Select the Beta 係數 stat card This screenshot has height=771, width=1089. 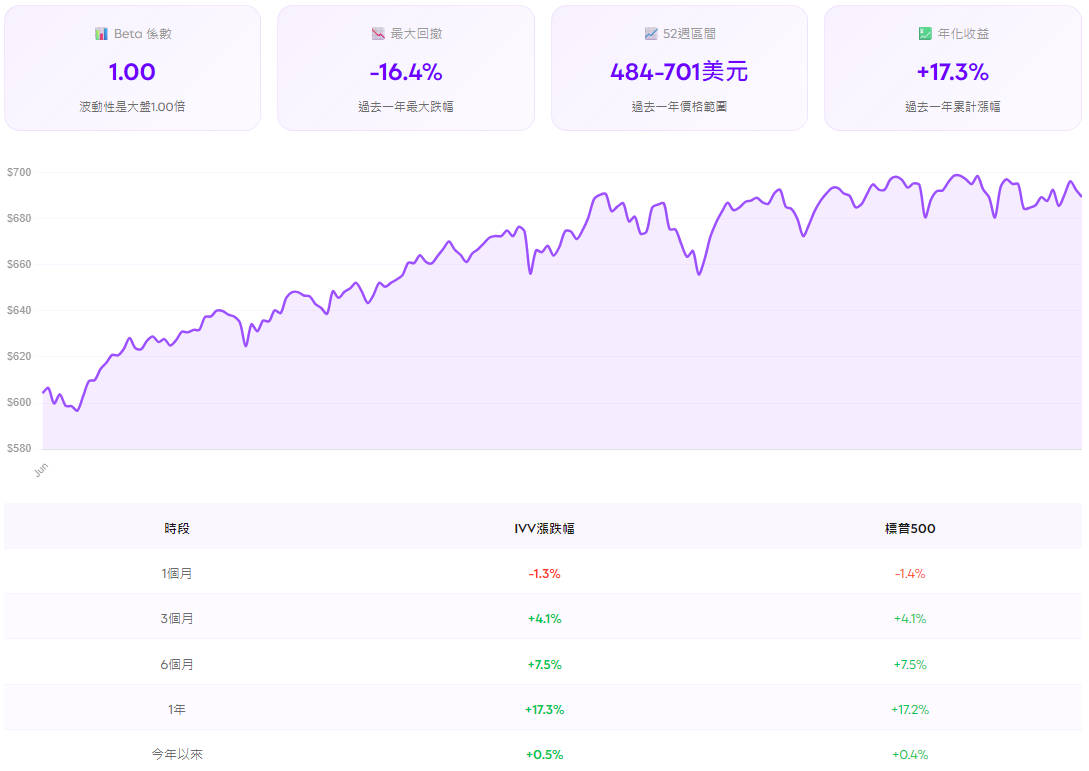133,67
